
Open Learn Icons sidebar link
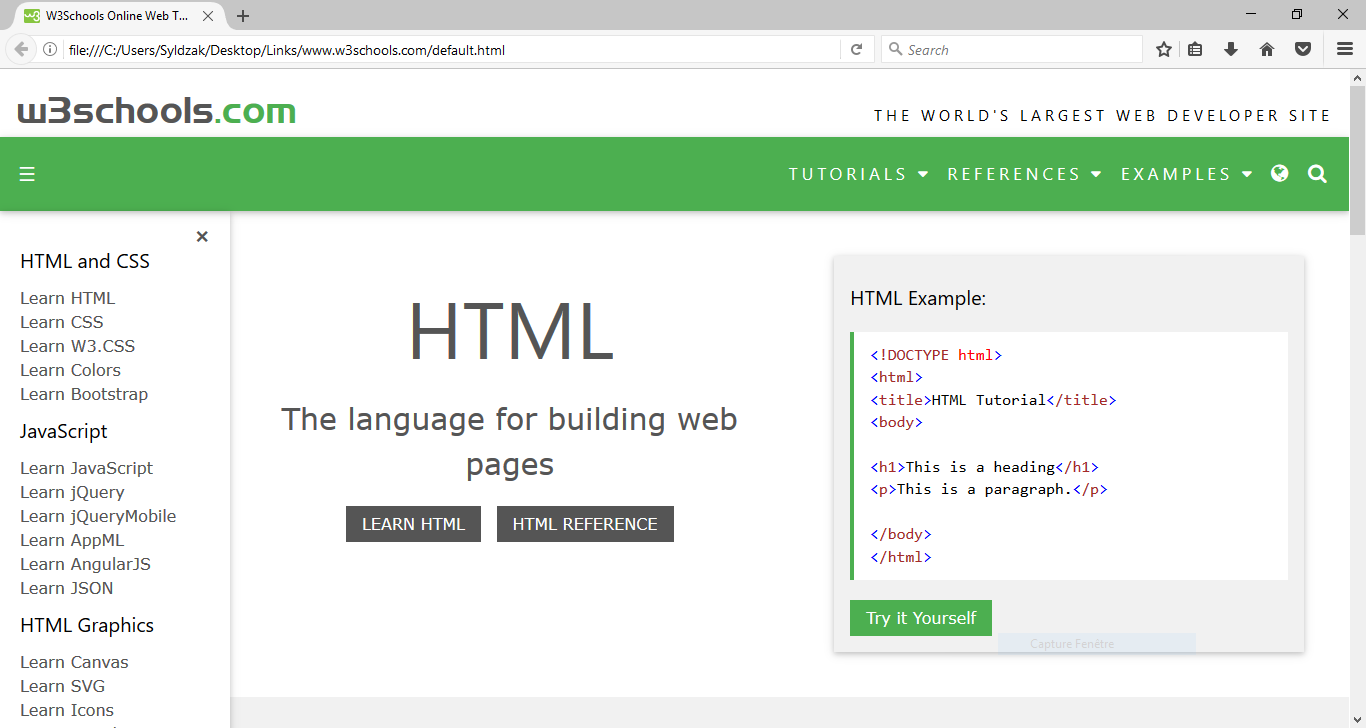pyautogui.click(x=67, y=710)
